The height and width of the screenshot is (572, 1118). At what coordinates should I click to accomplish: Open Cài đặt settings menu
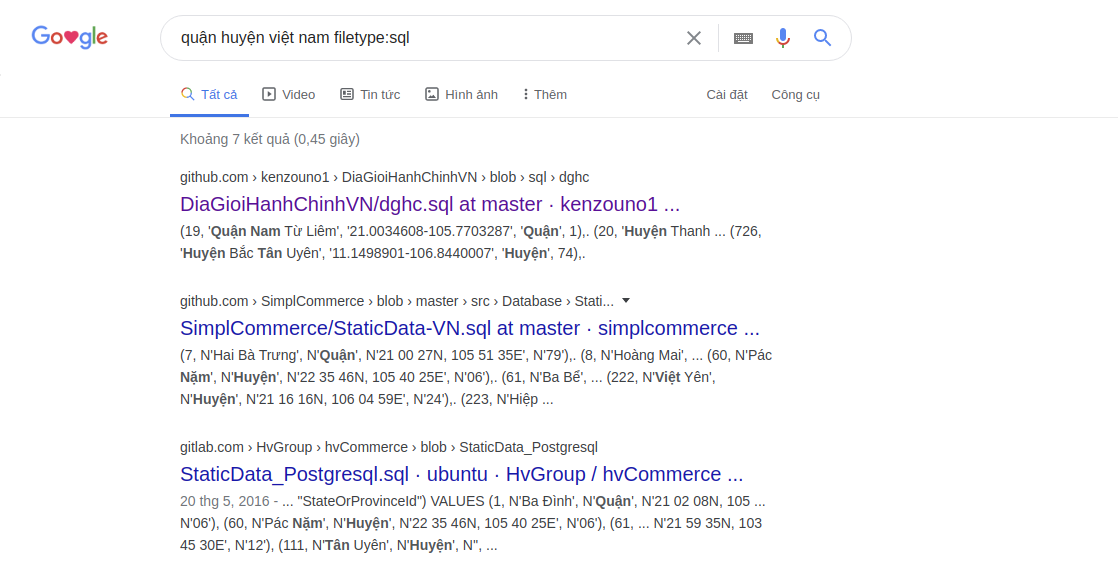click(727, 94)
